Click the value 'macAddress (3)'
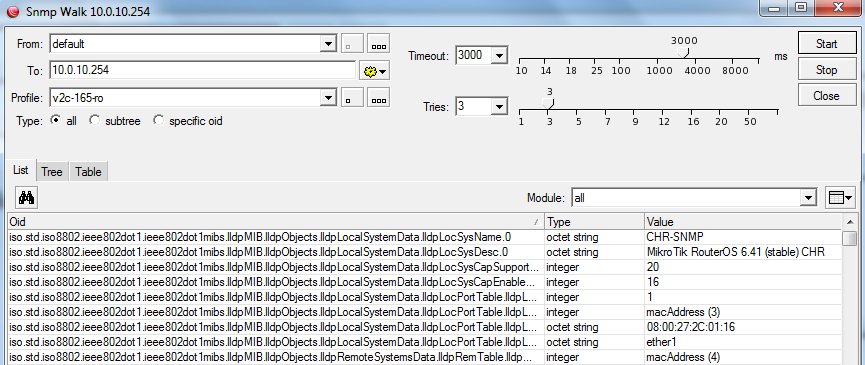 [683, 312]
